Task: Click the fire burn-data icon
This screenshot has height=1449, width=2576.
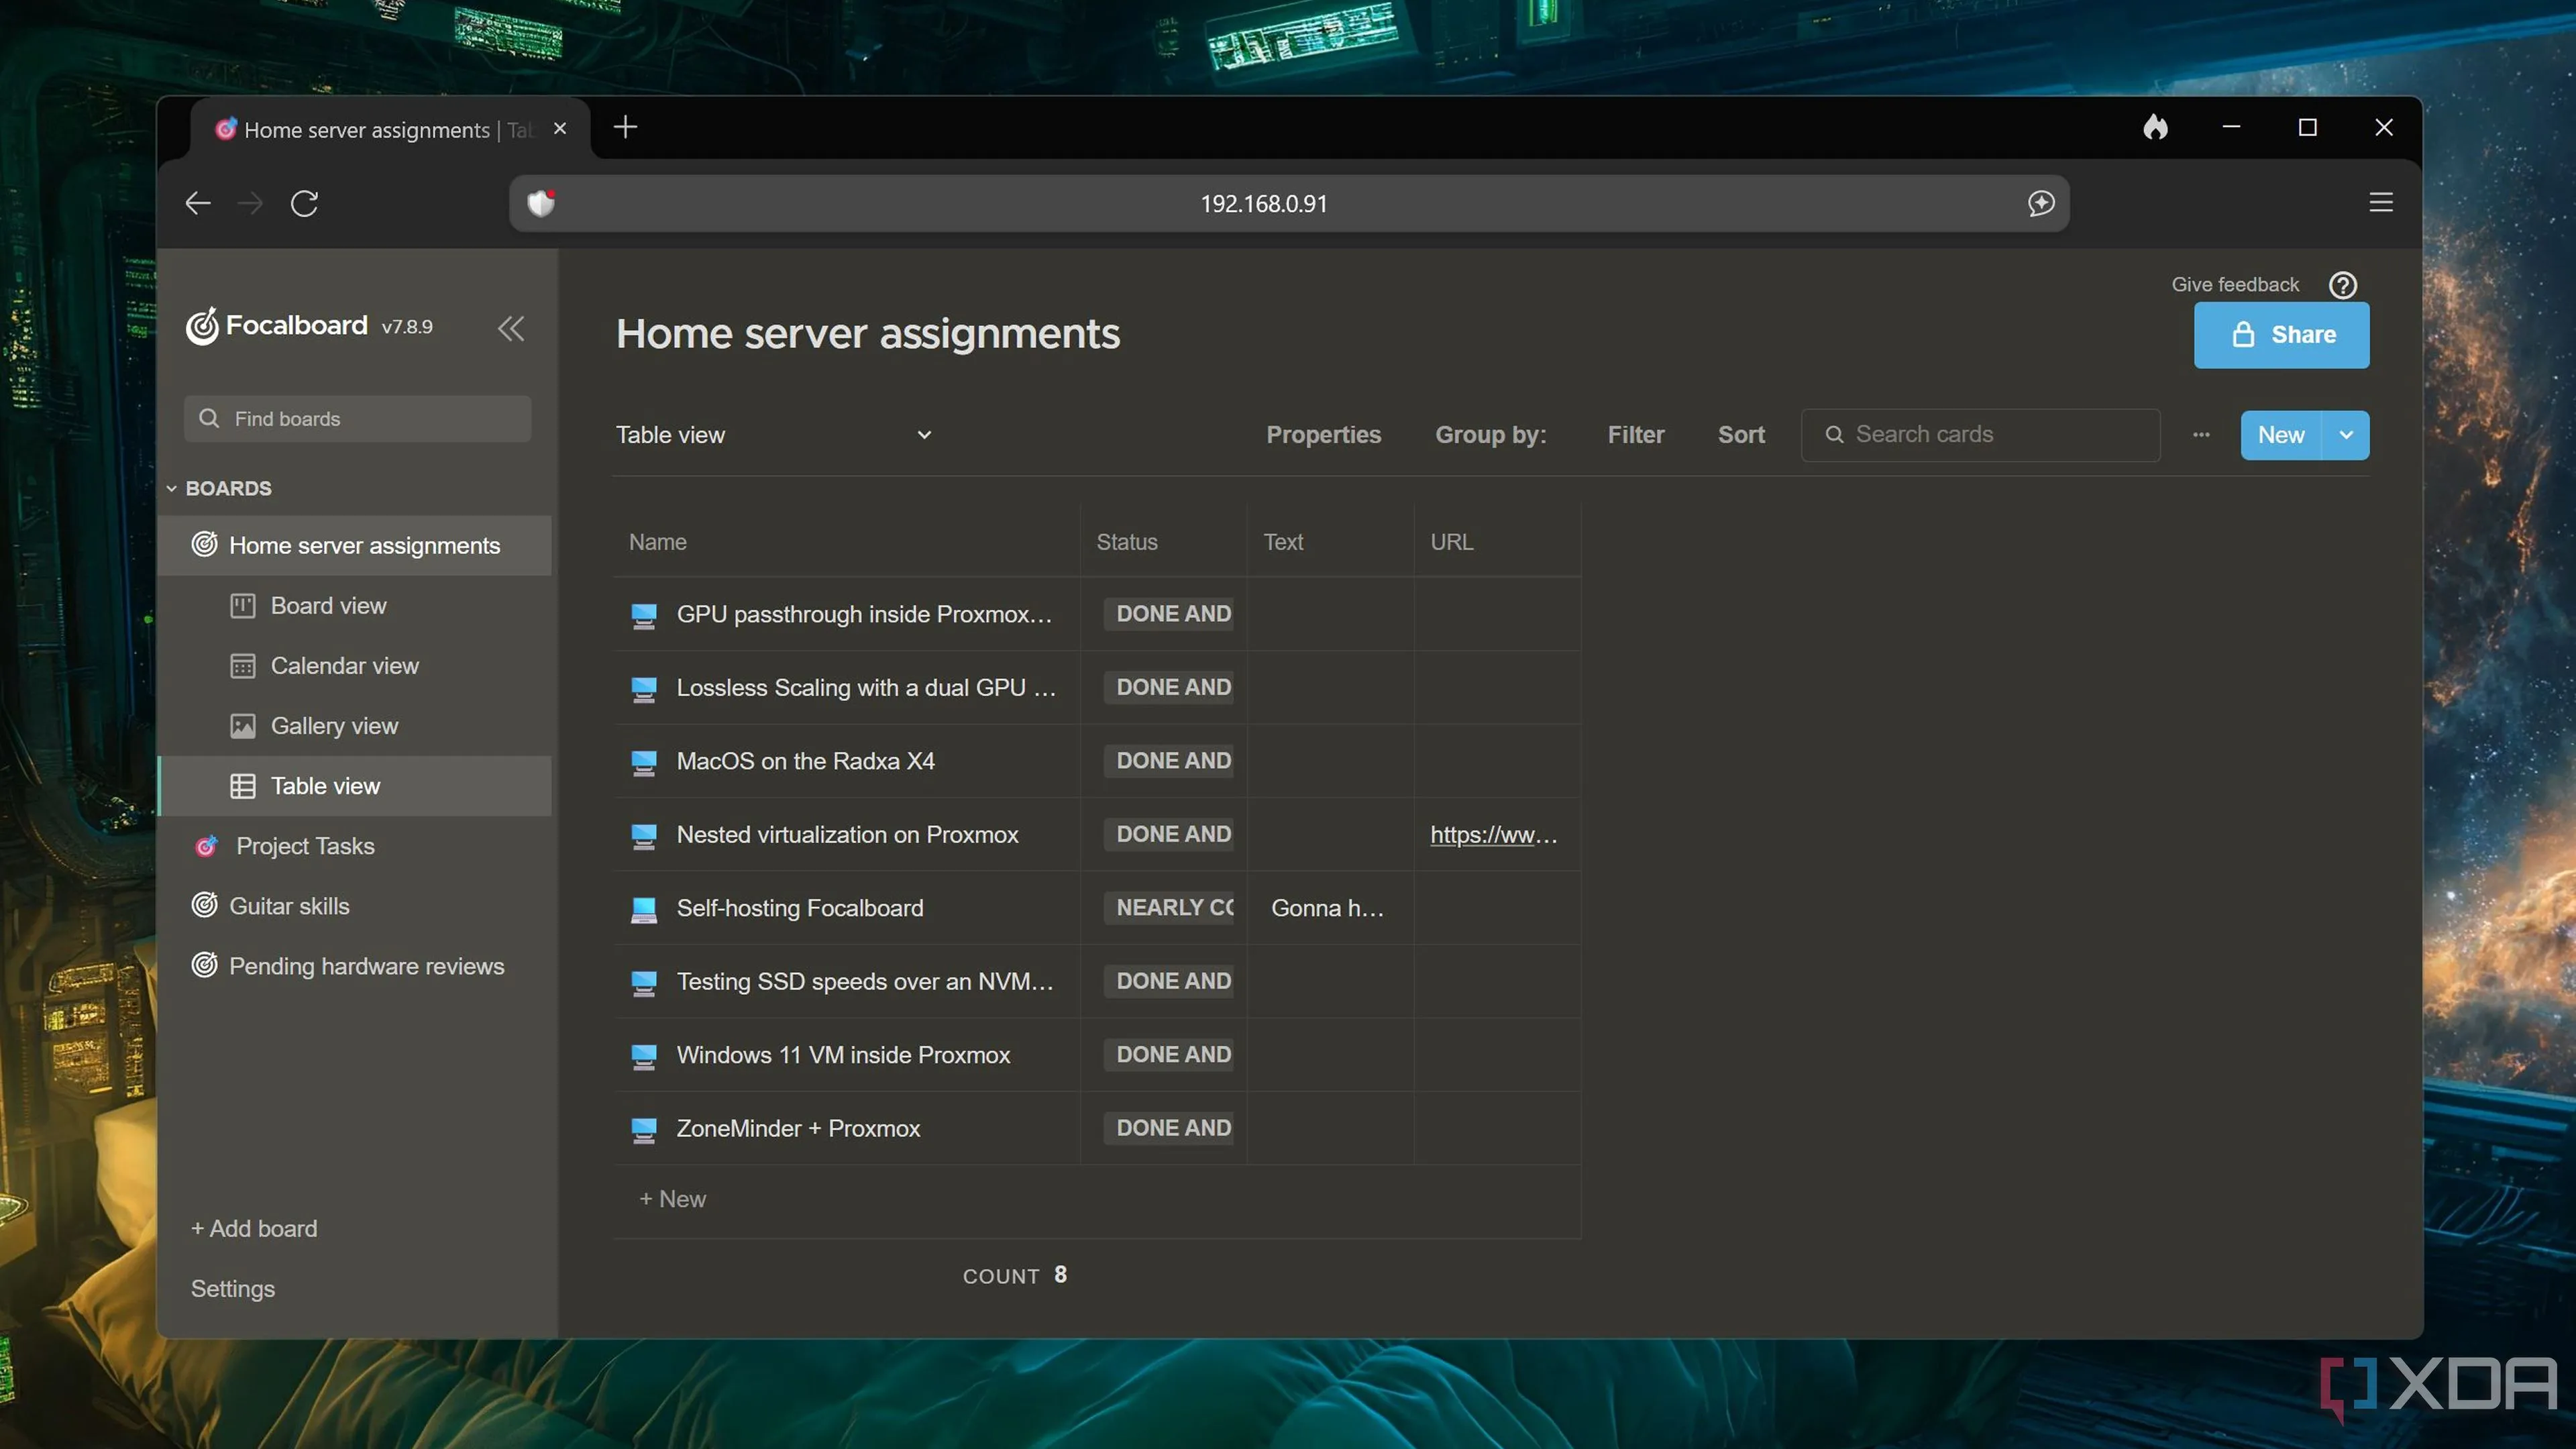Action: pos(2156,127)
